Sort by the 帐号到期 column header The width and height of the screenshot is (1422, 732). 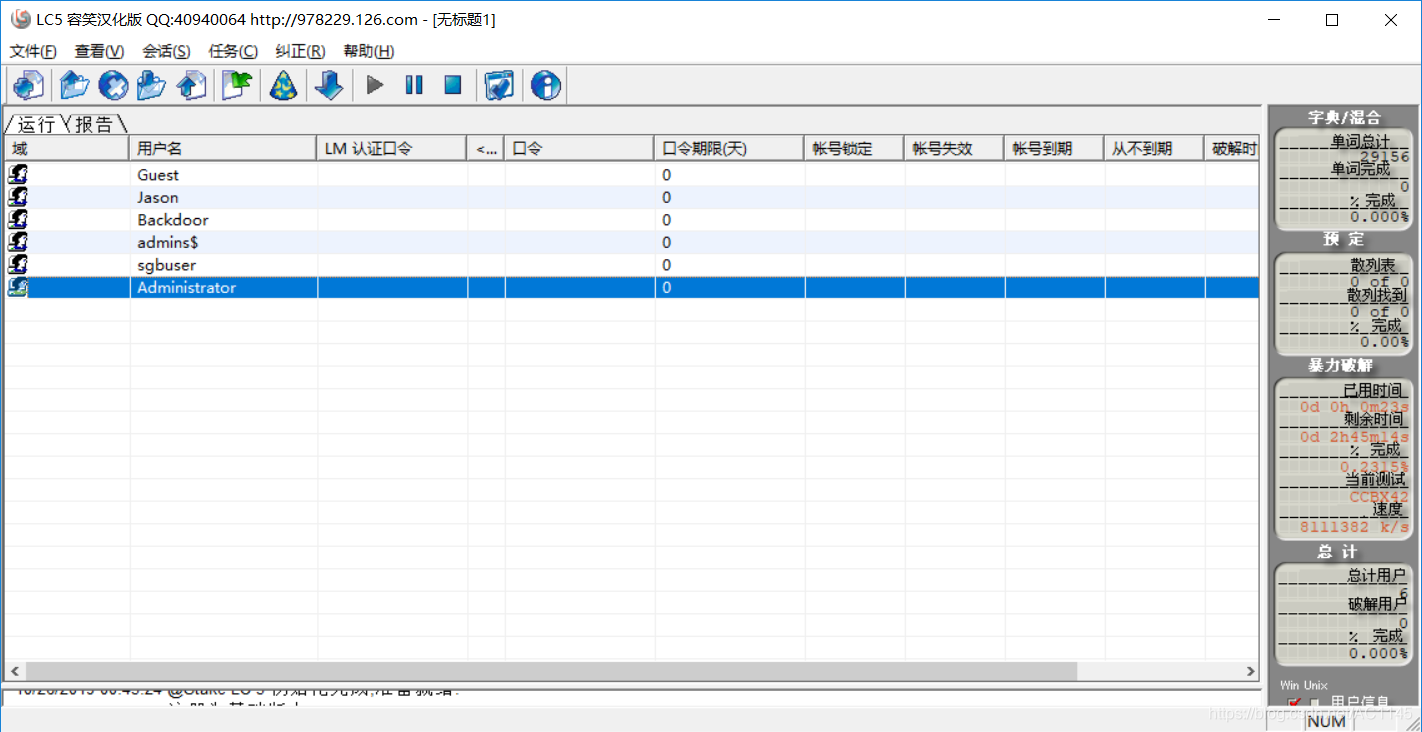pos(1053,149)
